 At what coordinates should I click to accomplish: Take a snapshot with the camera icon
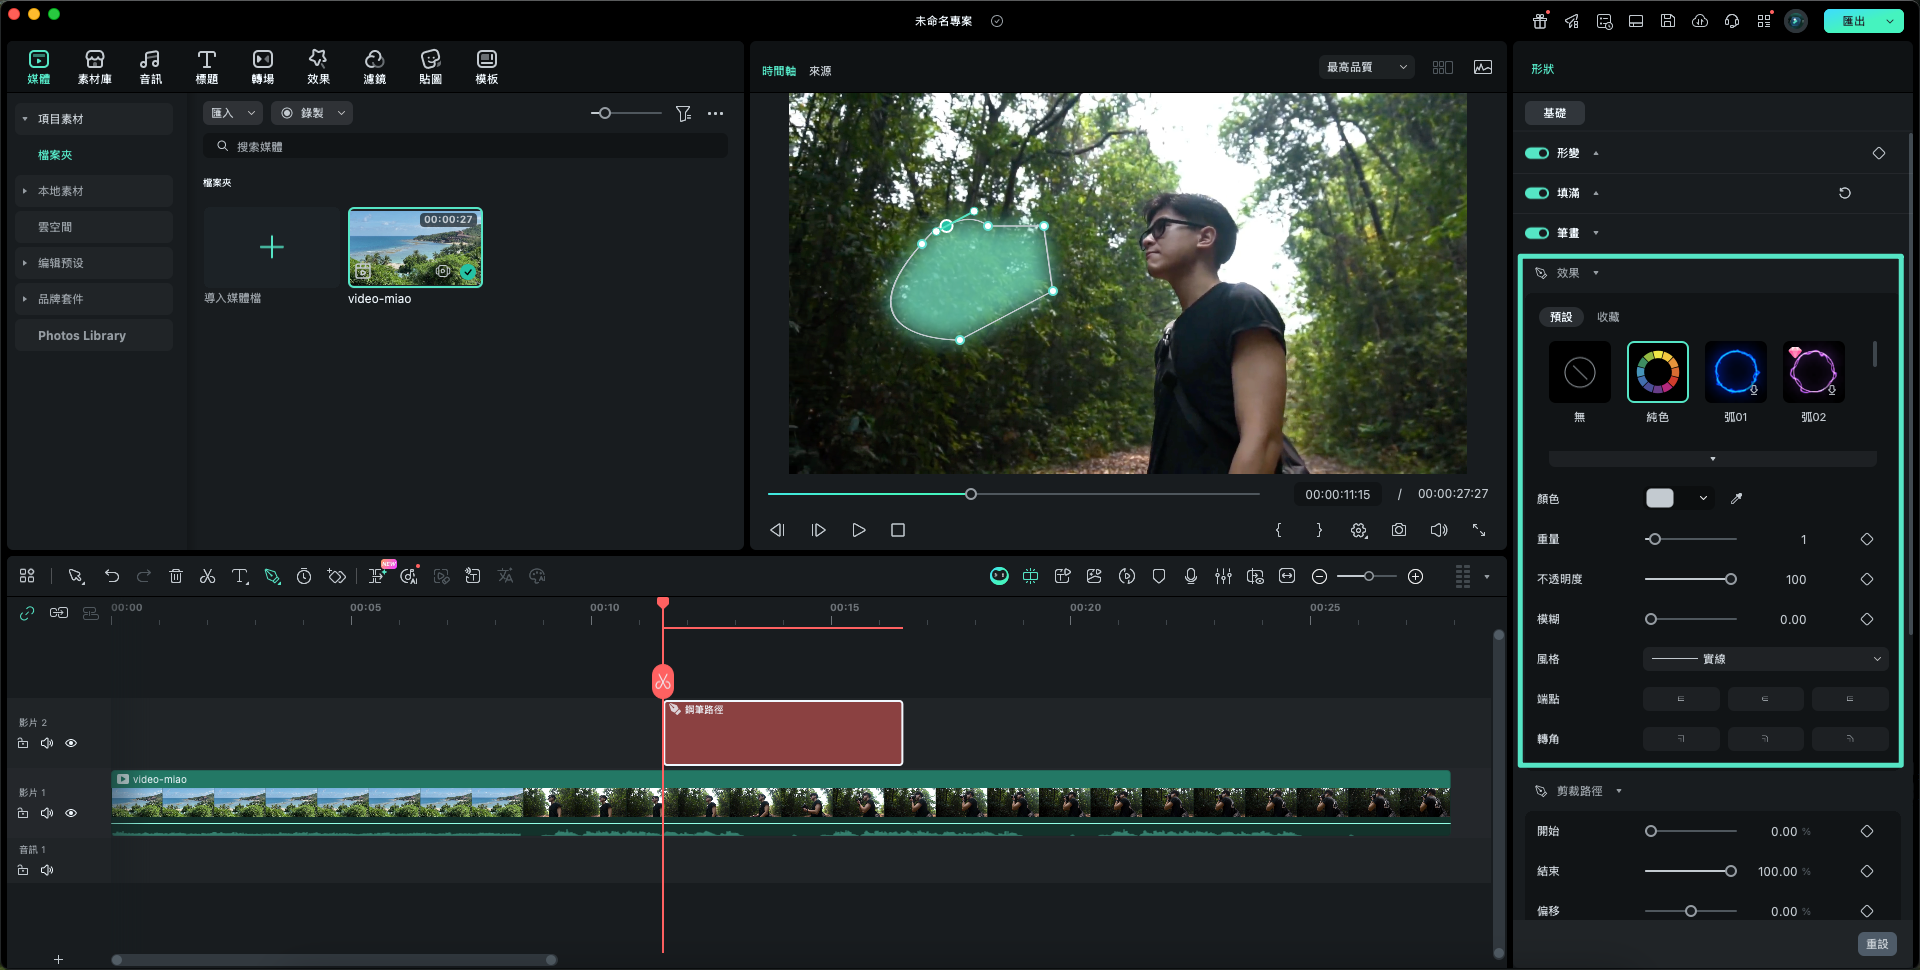tap(1398, 530)
